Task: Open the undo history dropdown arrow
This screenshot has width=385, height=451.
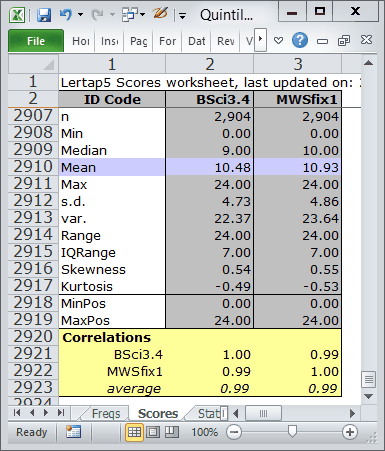Action: (x=80, y=15)
